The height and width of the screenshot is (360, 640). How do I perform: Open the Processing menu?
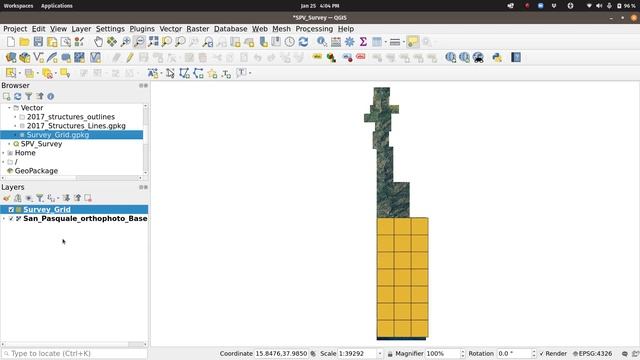(314, 29)
